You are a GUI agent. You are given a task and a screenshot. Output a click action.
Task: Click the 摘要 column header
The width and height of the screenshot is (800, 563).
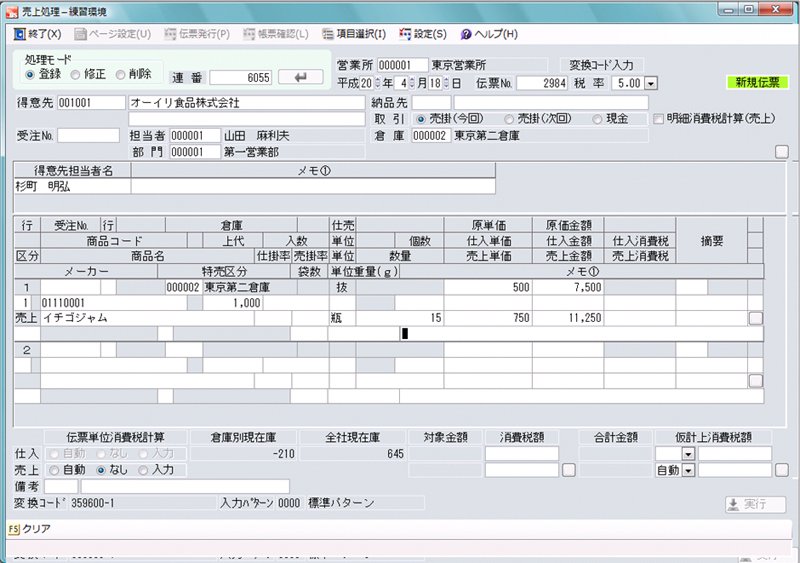pyautogui.click(x=712, y=241)
